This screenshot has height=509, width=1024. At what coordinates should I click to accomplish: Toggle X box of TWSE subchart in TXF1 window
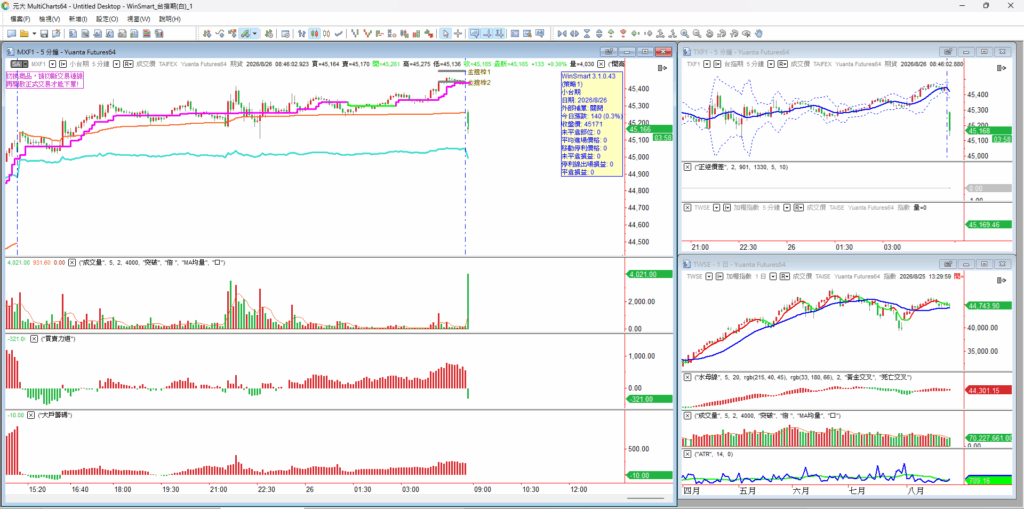[x=687, y=207]
